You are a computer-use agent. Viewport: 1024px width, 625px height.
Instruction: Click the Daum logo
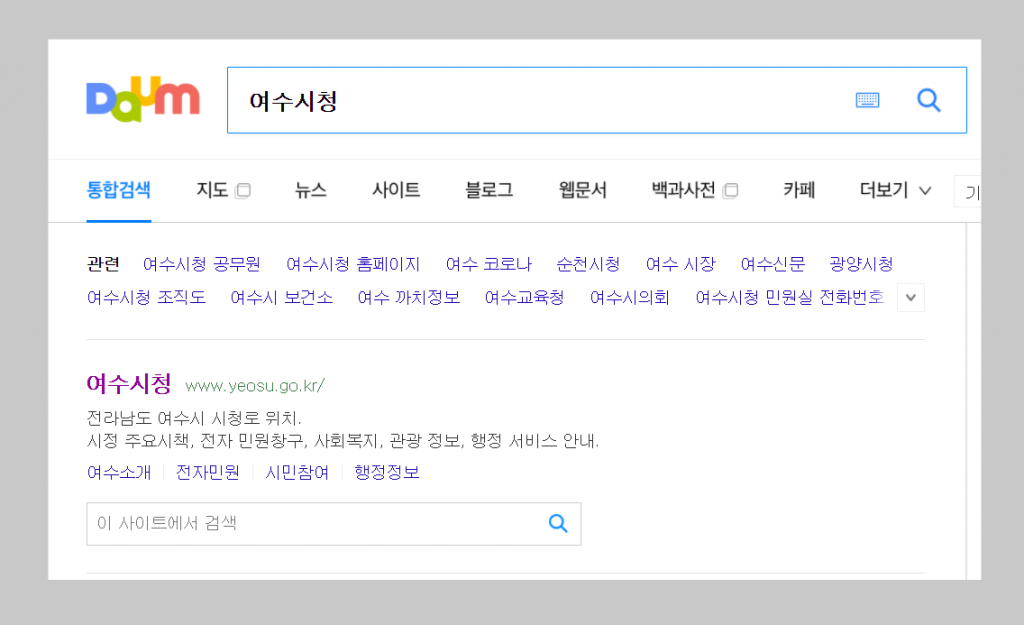tap(143, 99)
